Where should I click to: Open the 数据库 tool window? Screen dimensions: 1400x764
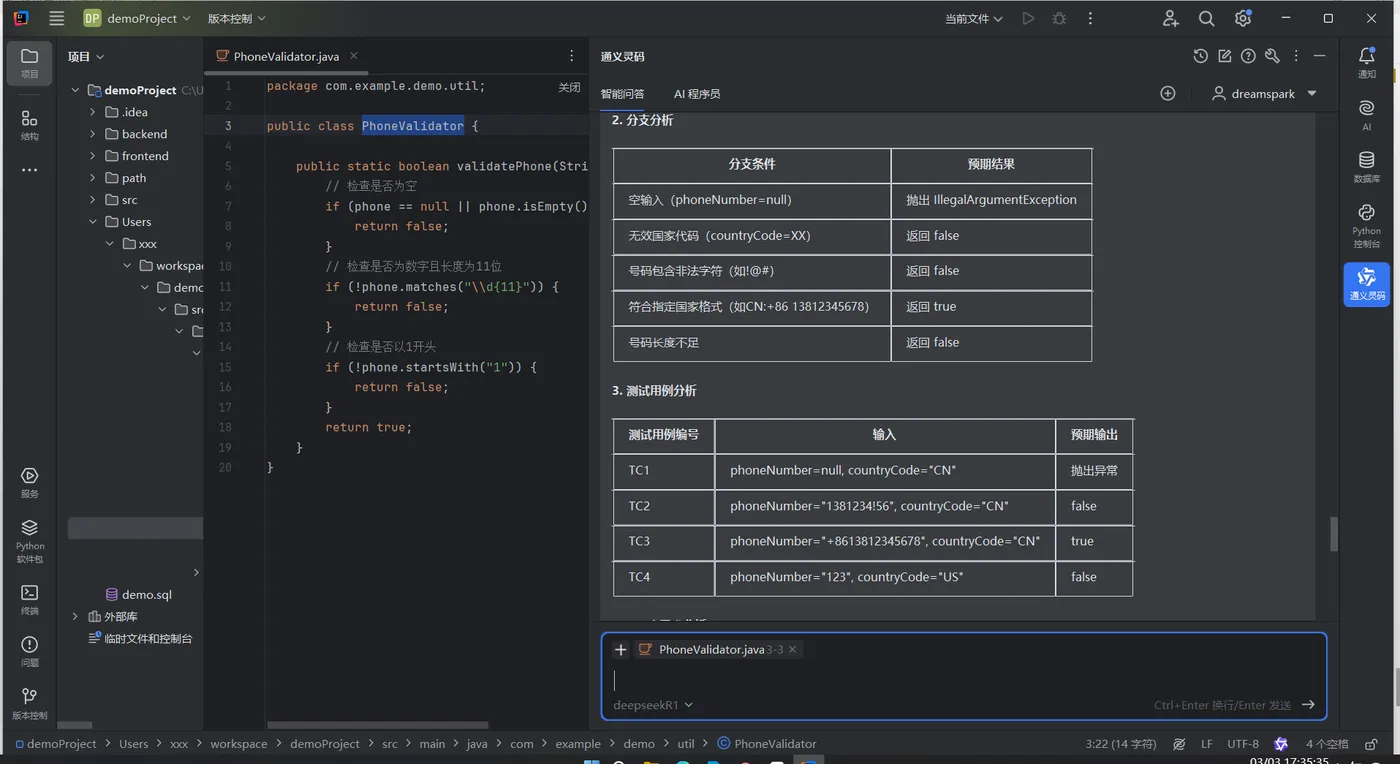coord(1366,166)
